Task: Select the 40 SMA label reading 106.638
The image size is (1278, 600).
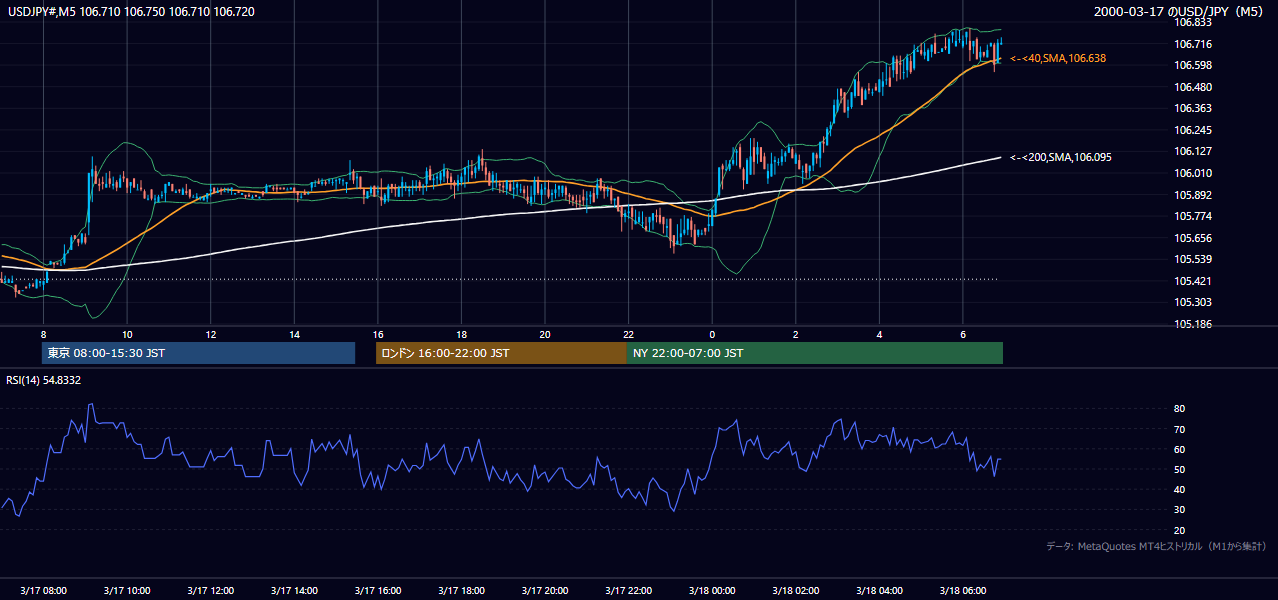Action: [x=1058, y=59]
